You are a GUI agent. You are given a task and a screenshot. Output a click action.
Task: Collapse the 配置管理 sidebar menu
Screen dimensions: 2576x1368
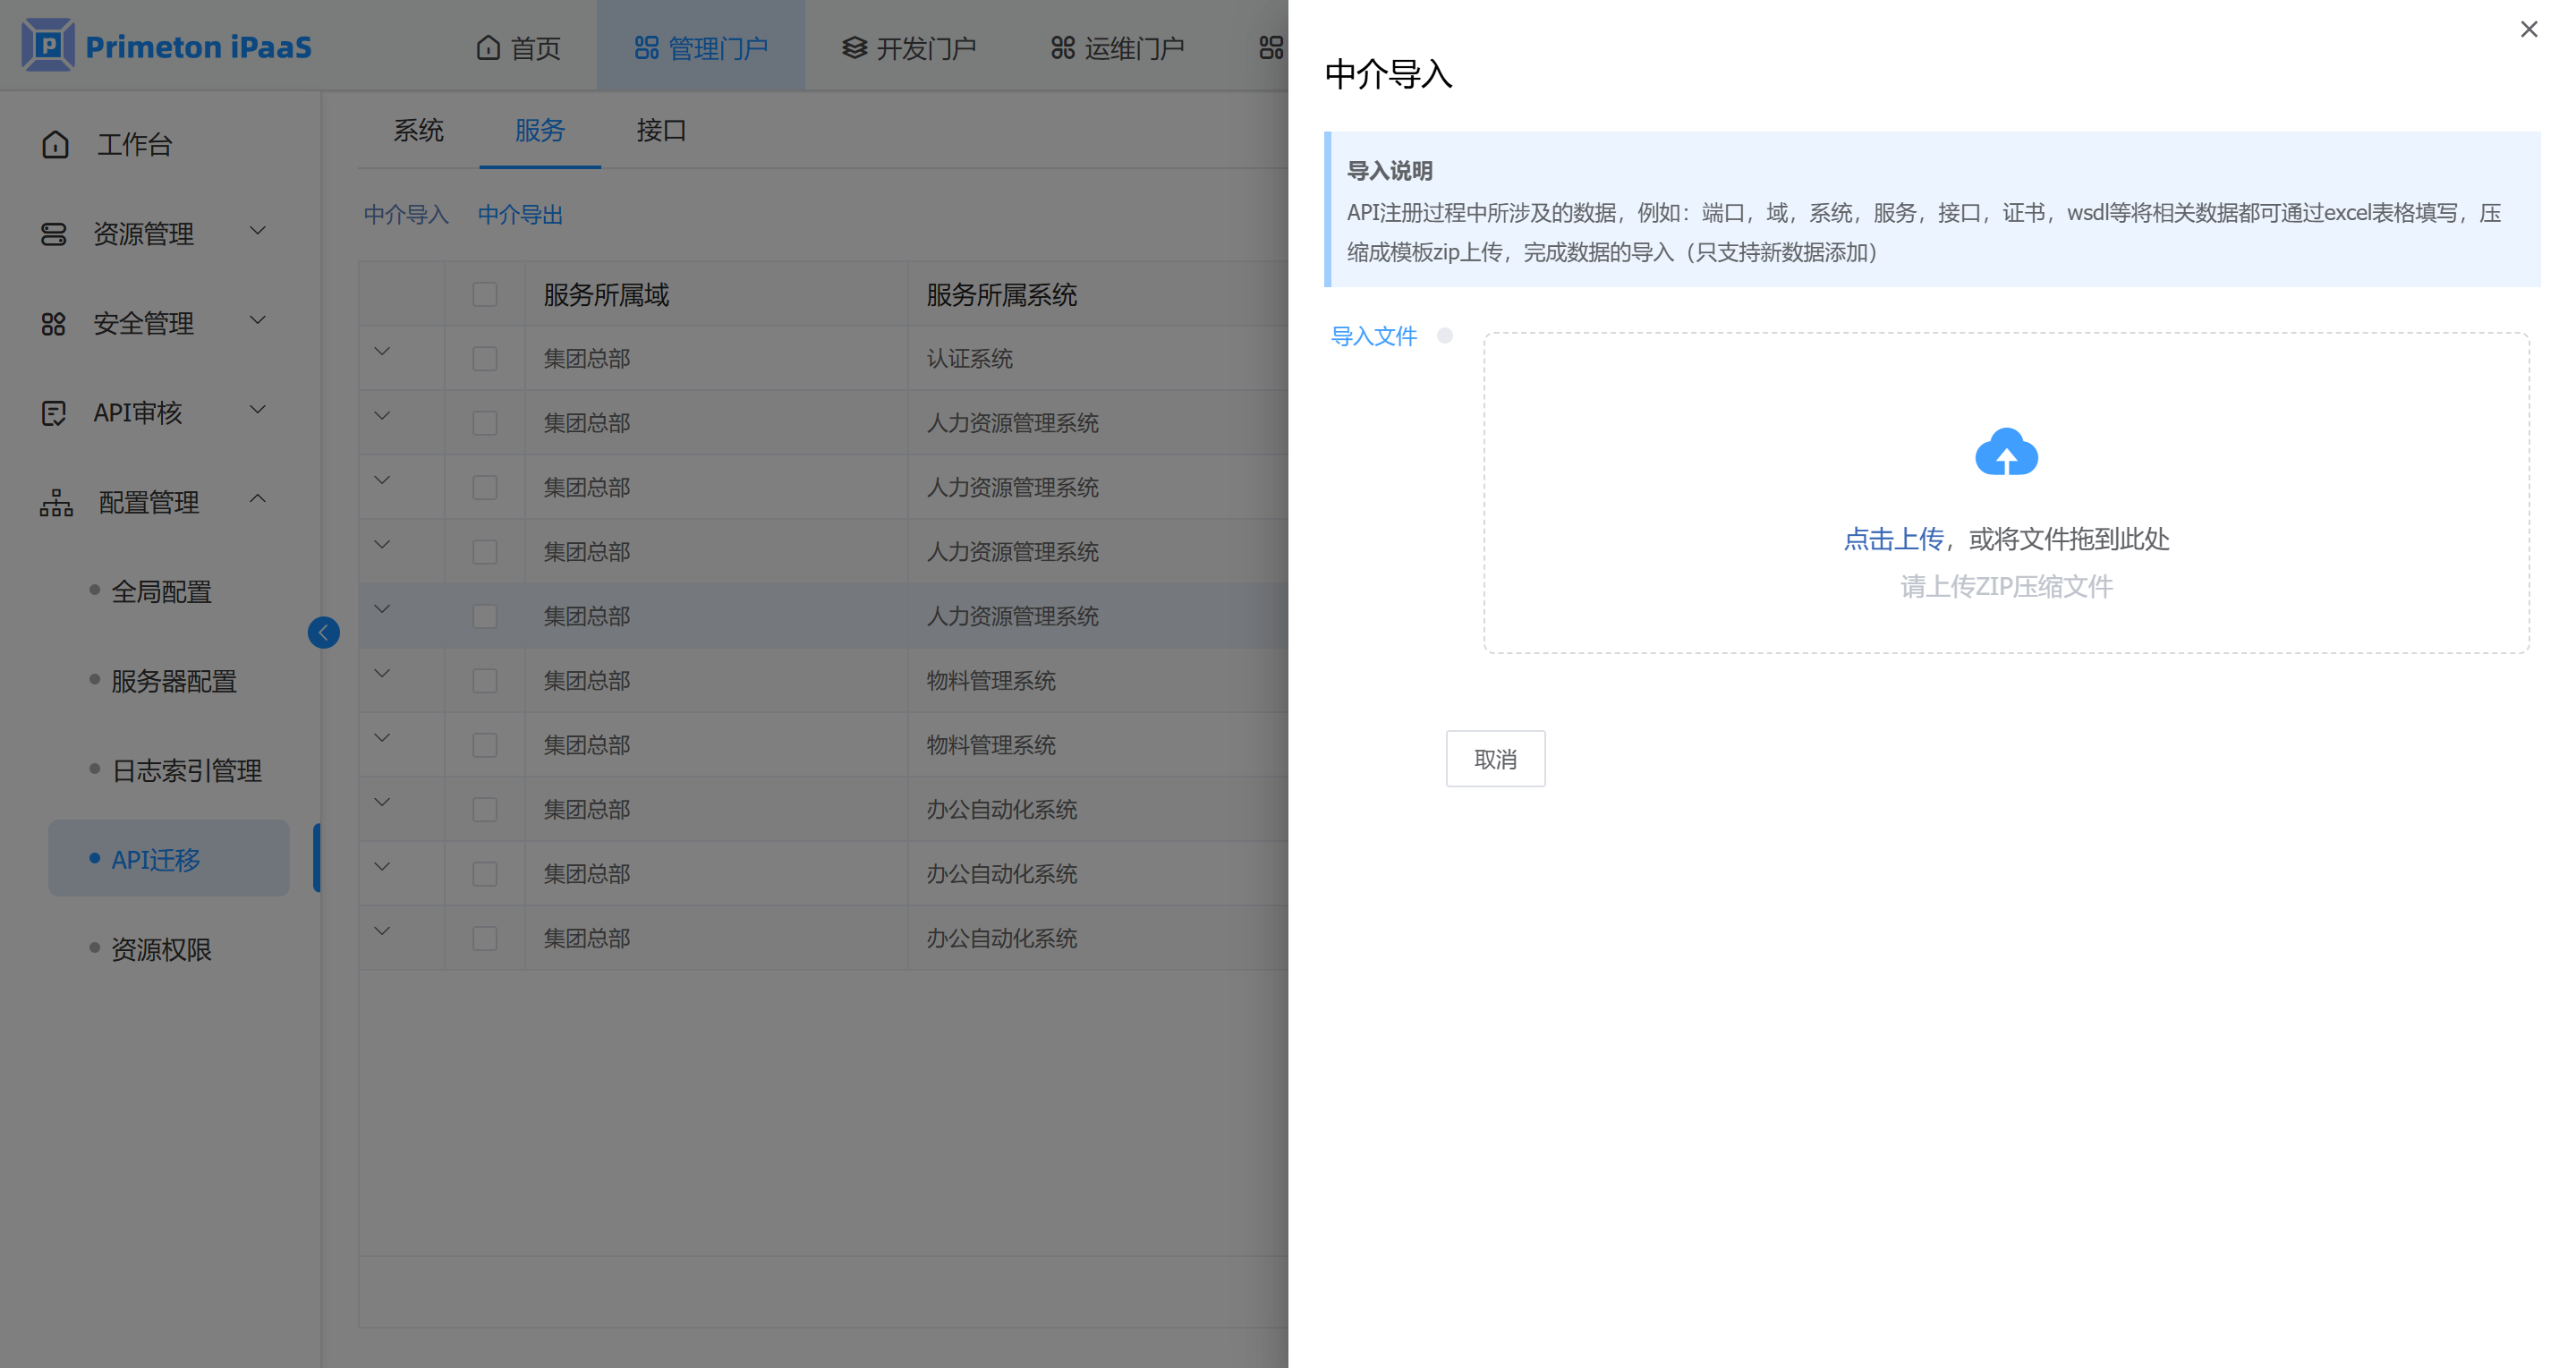tap(258, 499)
